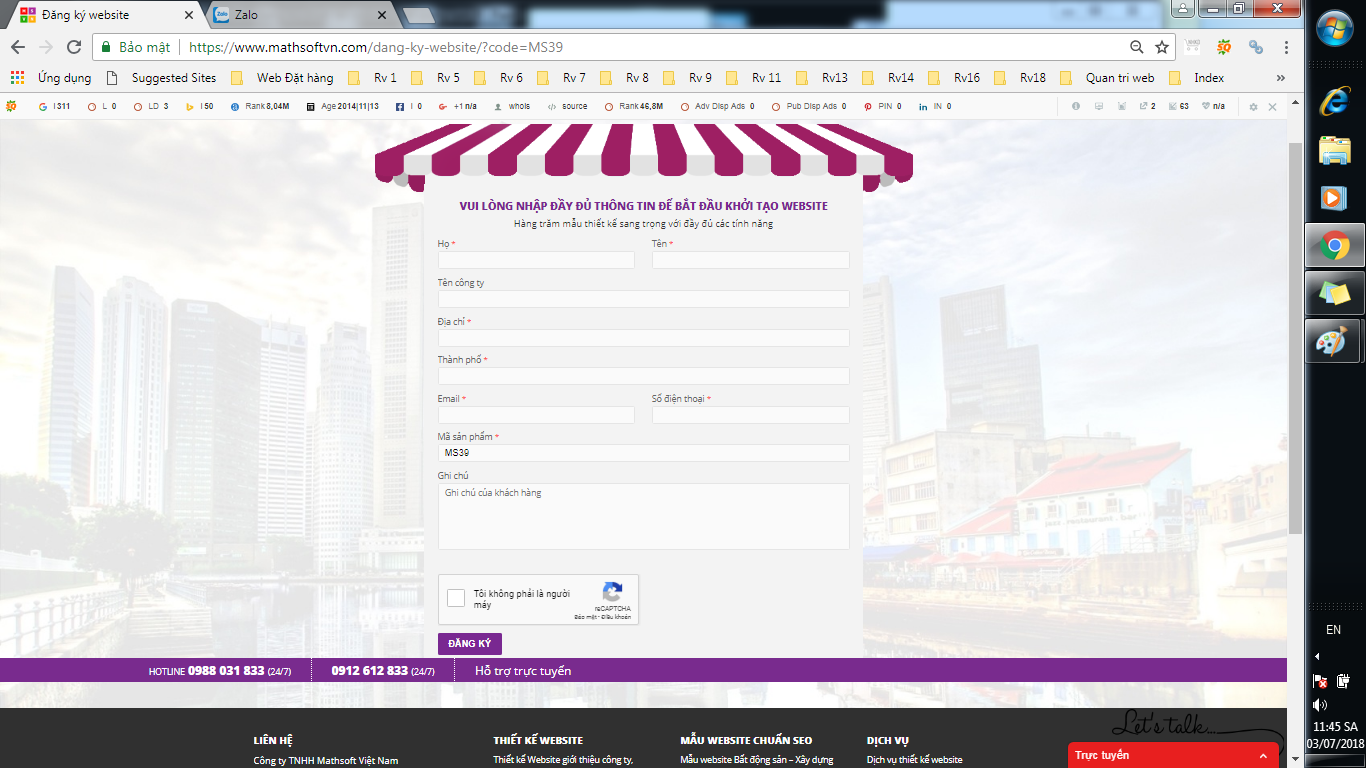Click the SEOquake Facebook likes parameter
Viewport: 1366px width, 768px height.
409,106
